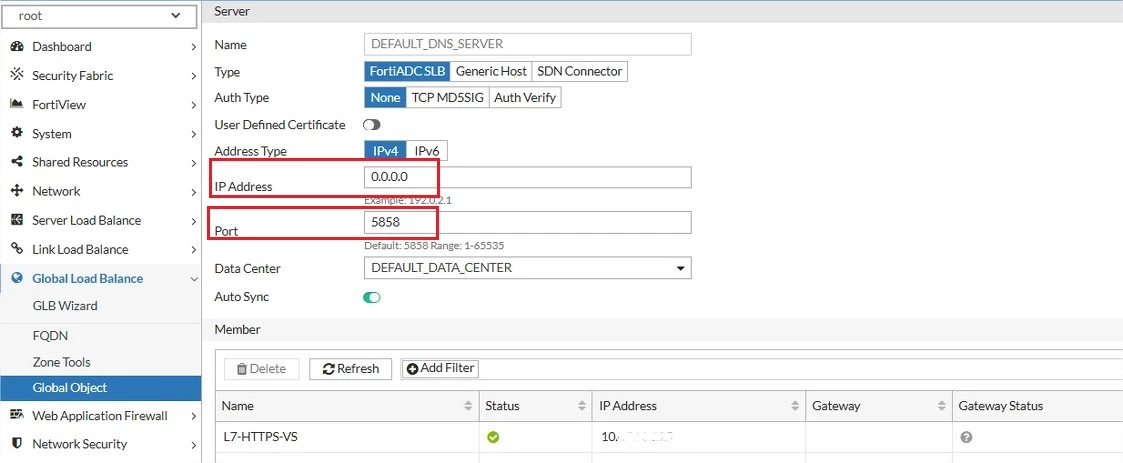
Task: Click gateway status question mark icon
Action: (x=966, y=437)
